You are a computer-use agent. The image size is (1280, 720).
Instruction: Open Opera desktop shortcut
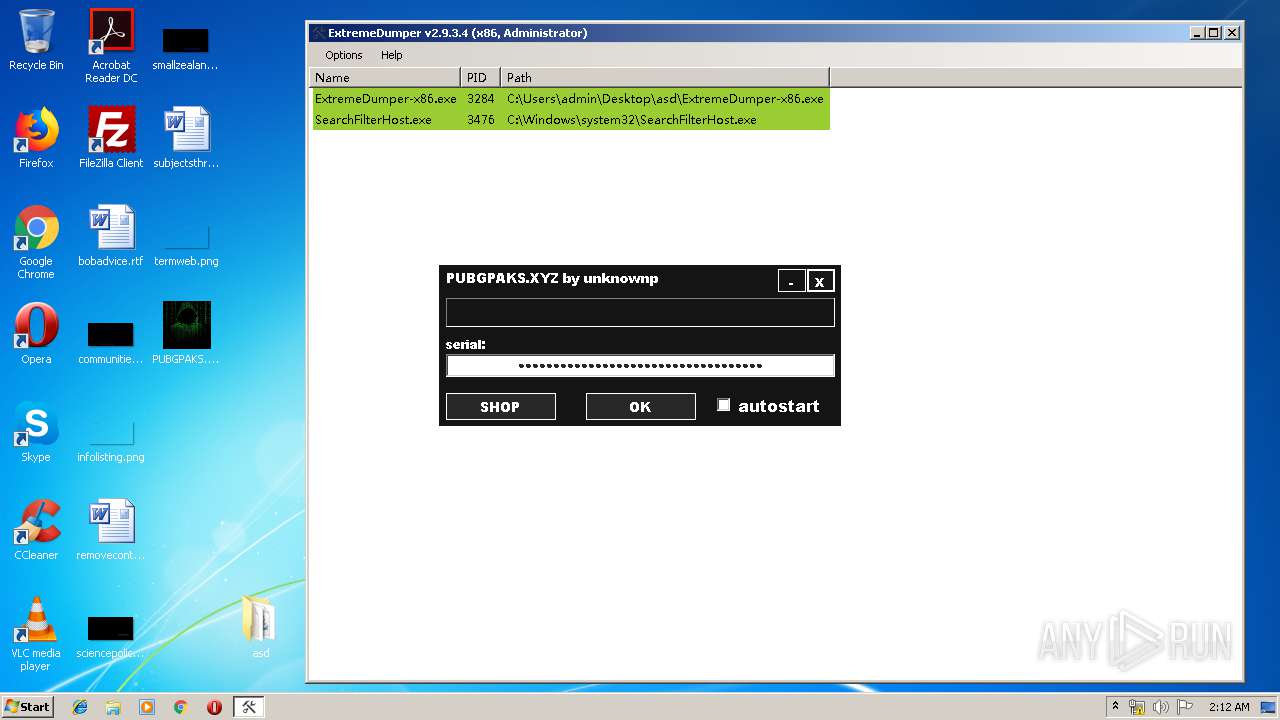point(36,334)
